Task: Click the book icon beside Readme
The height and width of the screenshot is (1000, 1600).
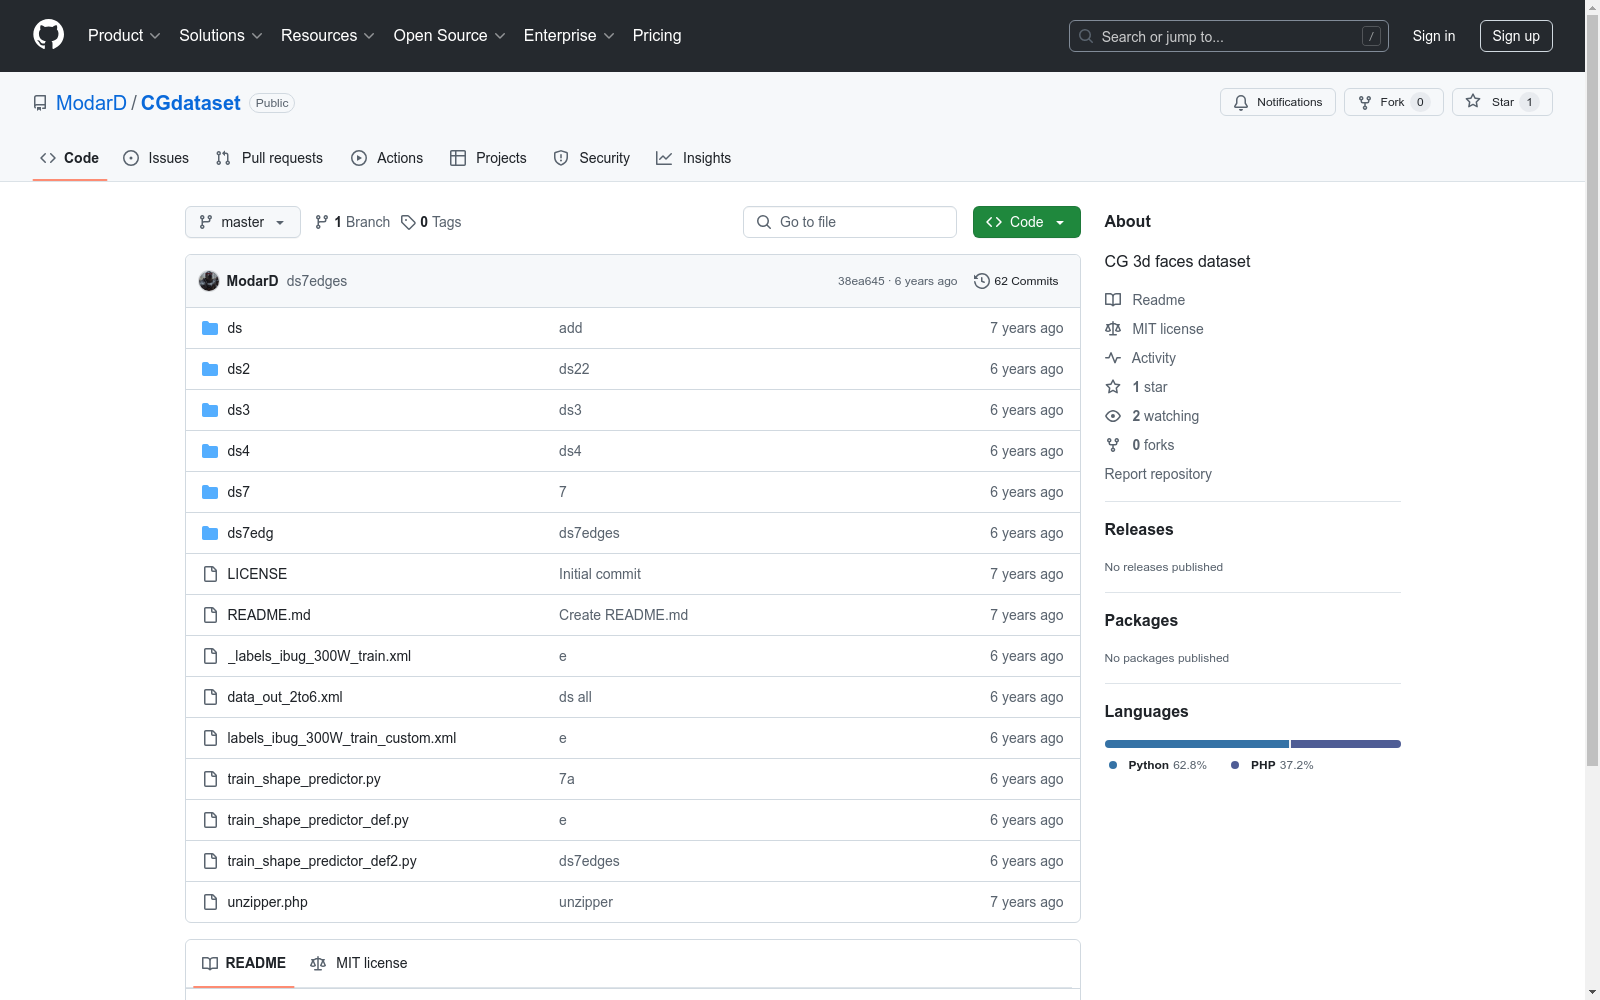Action: click(1113, 300)
